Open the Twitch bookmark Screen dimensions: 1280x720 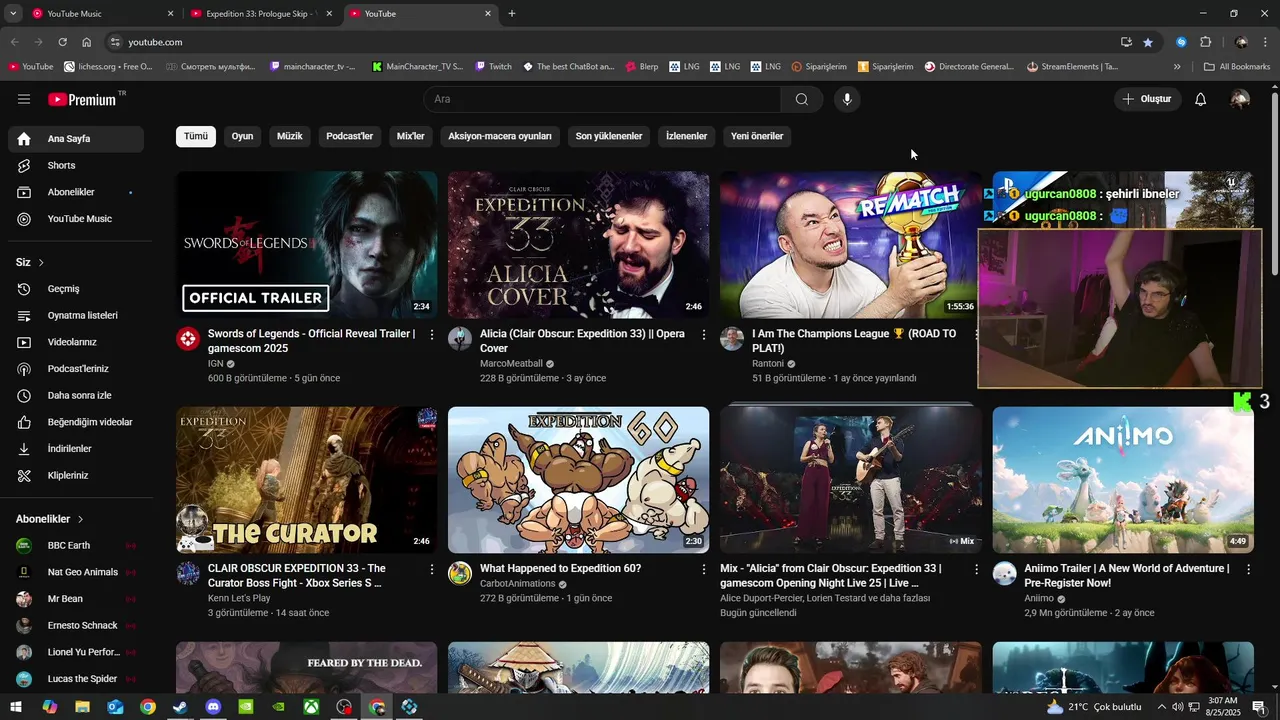click(x=494, y=67)
